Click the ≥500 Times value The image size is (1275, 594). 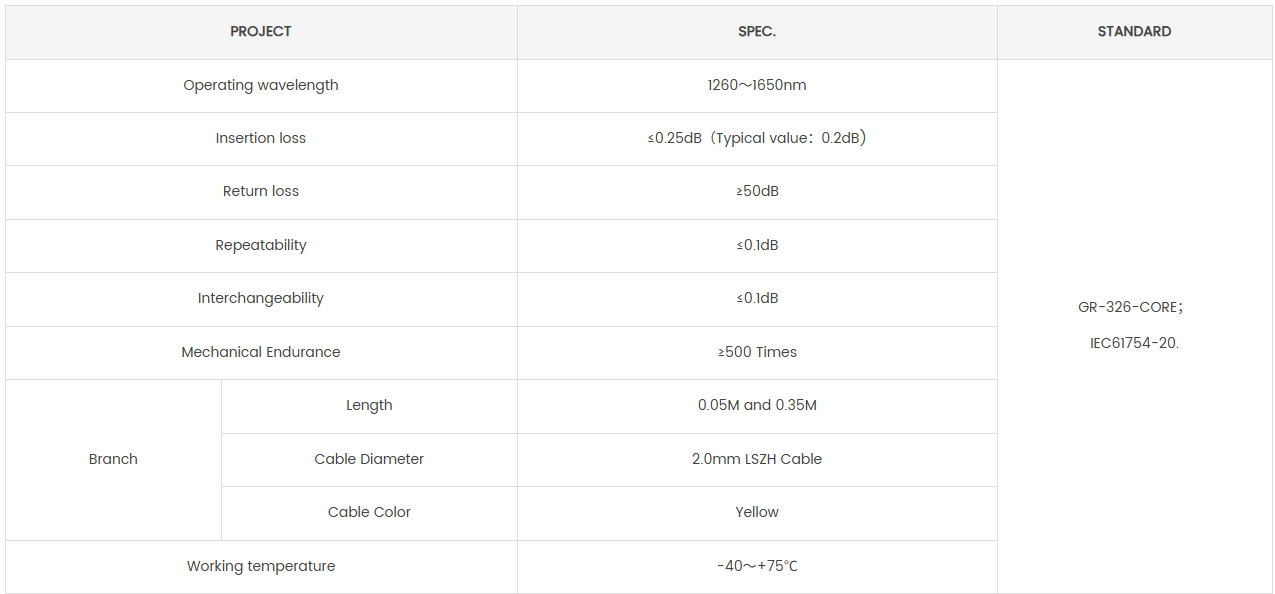tap(757, 353)
